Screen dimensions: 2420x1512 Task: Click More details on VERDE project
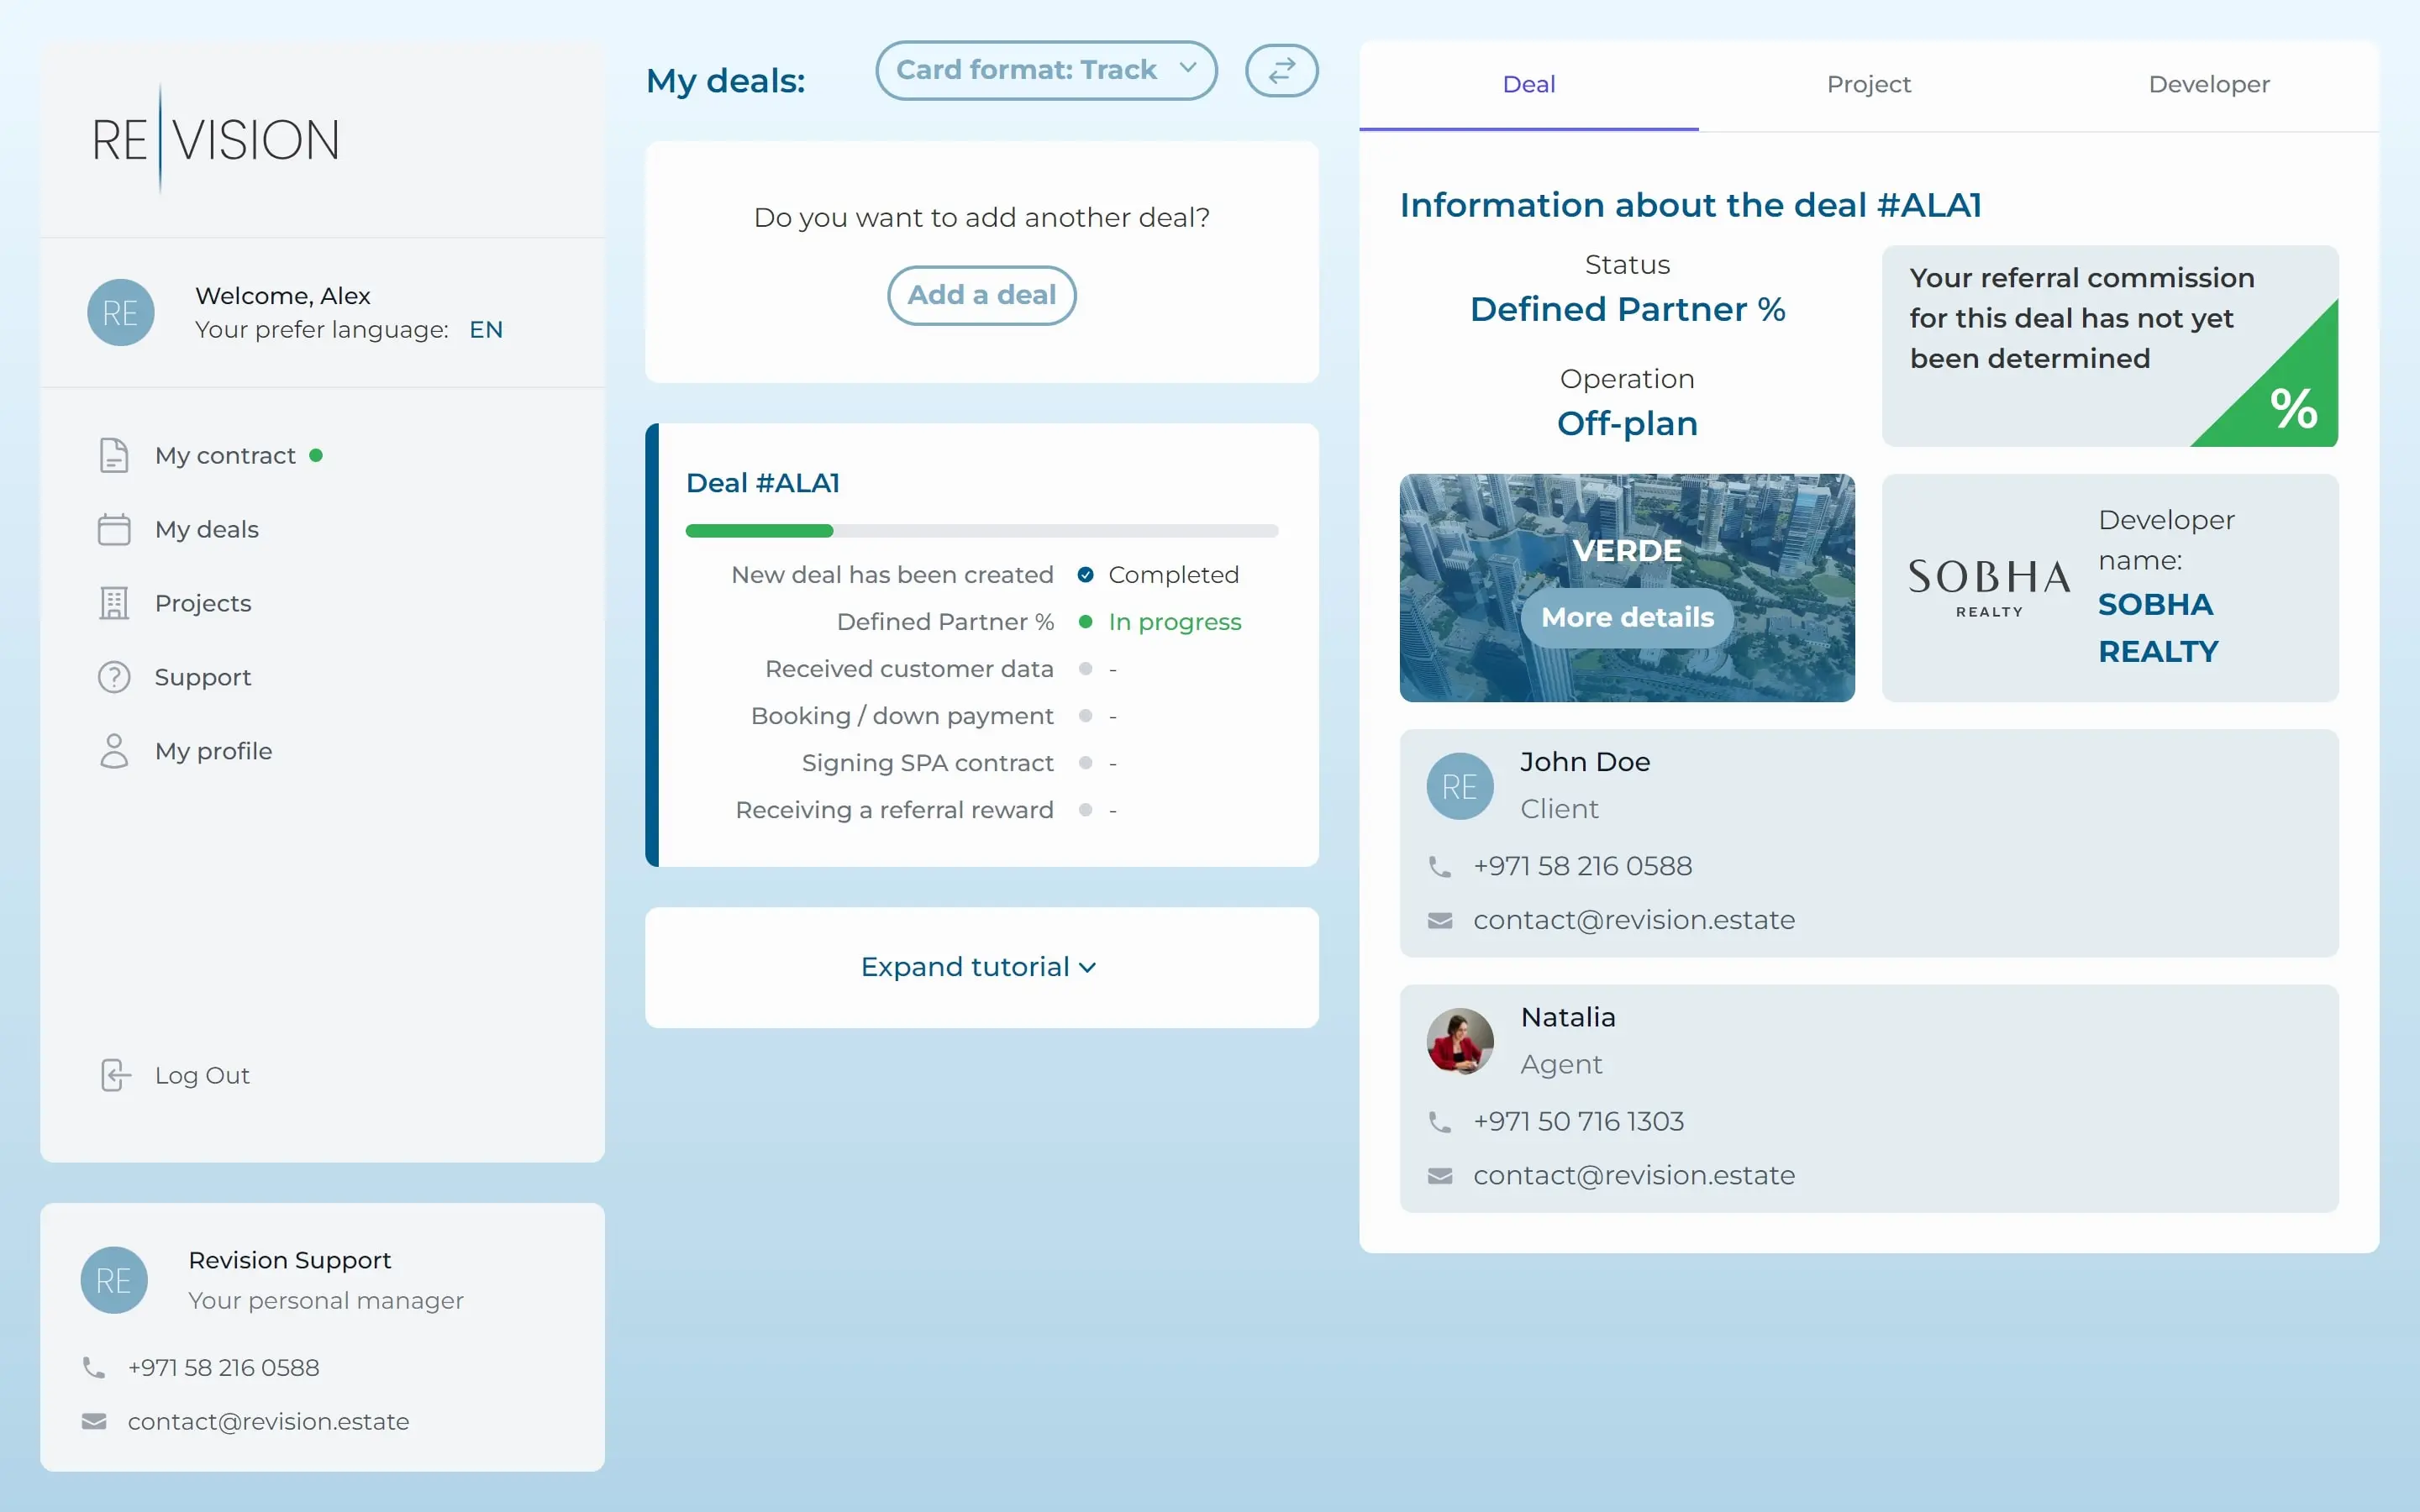(x=1627, y=618)
